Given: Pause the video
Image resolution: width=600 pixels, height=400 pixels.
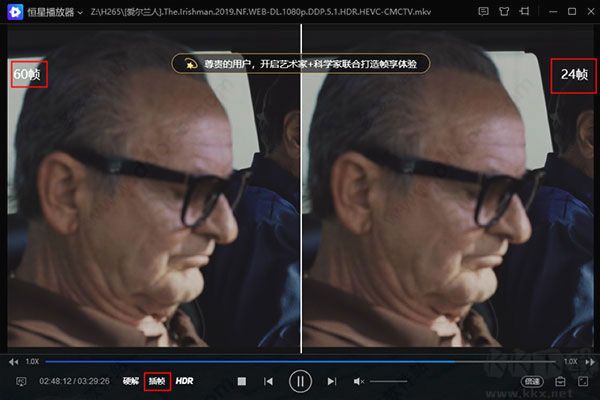Looking at the screenshot, I should coord(300,381).
